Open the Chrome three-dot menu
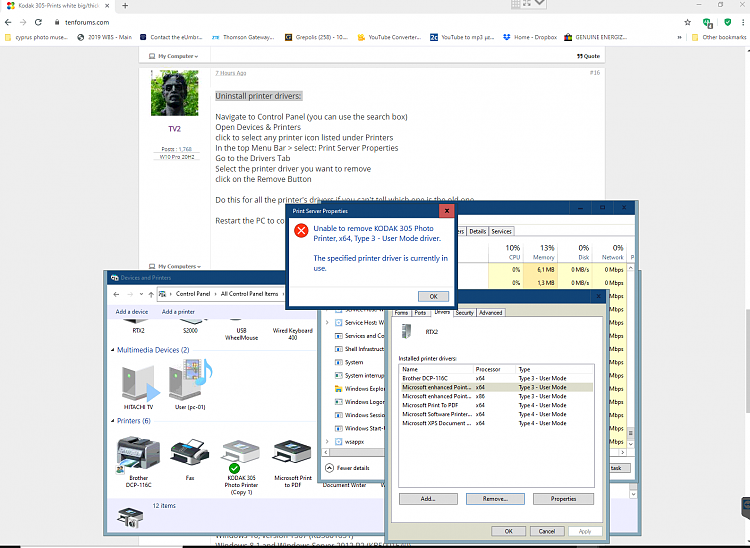The height and width of the screenshot is (548, 750). click(x=743, y=22)
